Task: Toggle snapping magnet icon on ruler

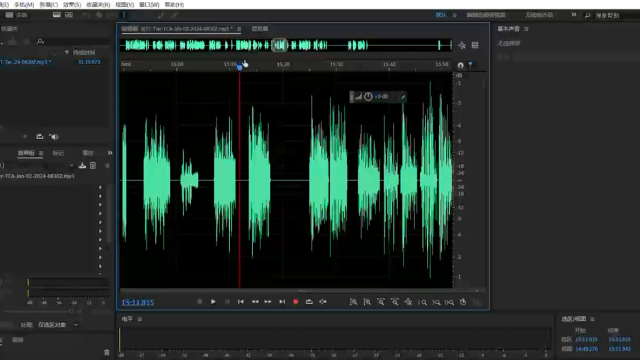Action: click(460, 65)
